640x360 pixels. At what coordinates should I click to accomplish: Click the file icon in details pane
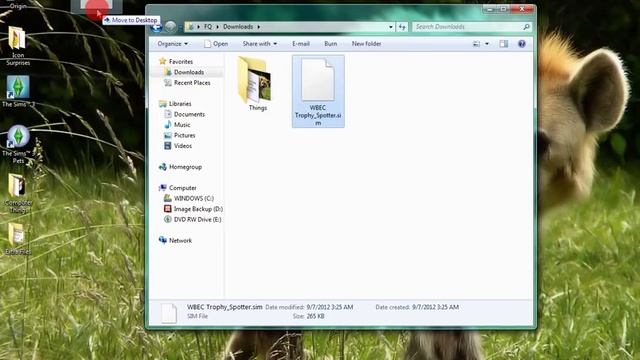point(169,313)
